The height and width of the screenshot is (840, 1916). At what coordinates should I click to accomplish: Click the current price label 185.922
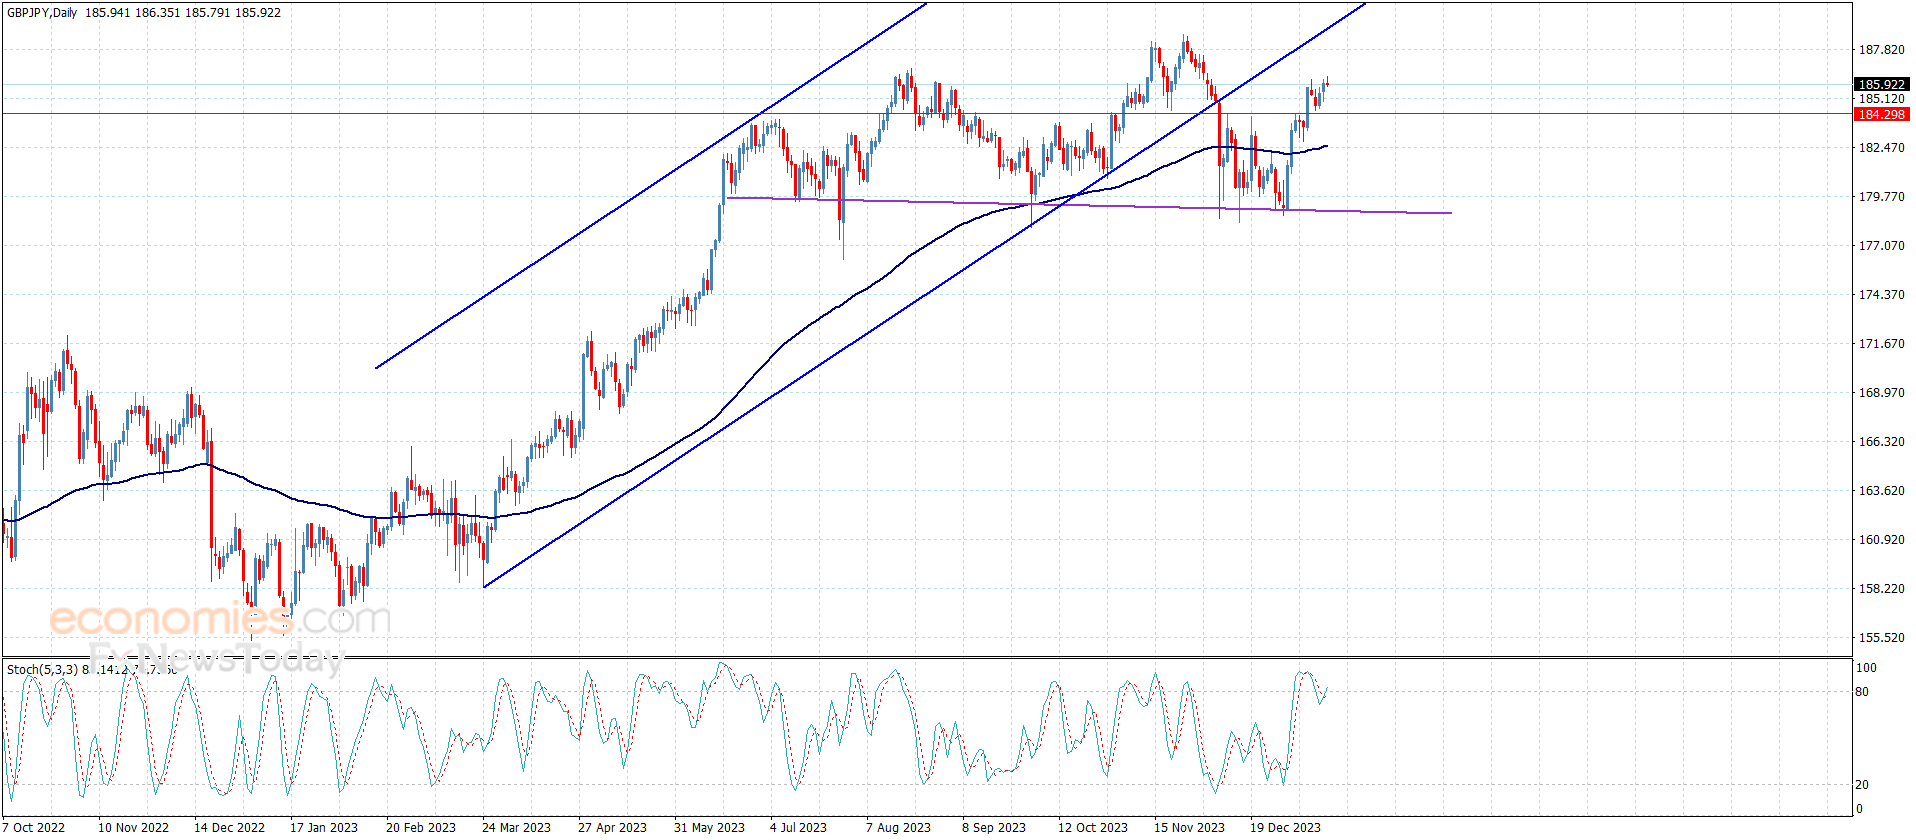pyautogui.click(x=1881, y=84)
